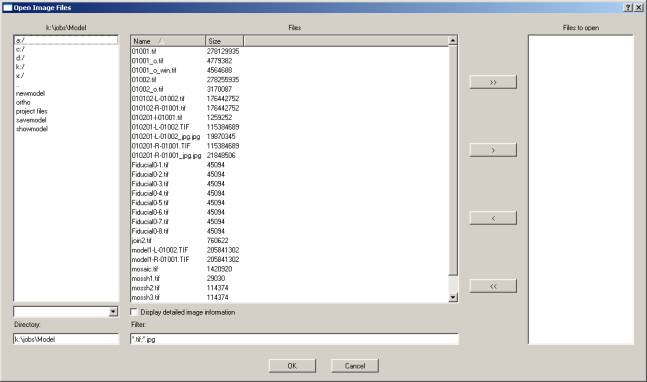
Task: Select file Fiducial0-3.tif
Action: [150, 184]
